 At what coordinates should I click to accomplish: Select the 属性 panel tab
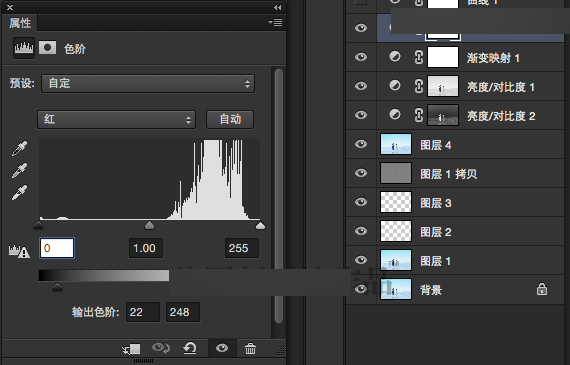tap(20, 23)
